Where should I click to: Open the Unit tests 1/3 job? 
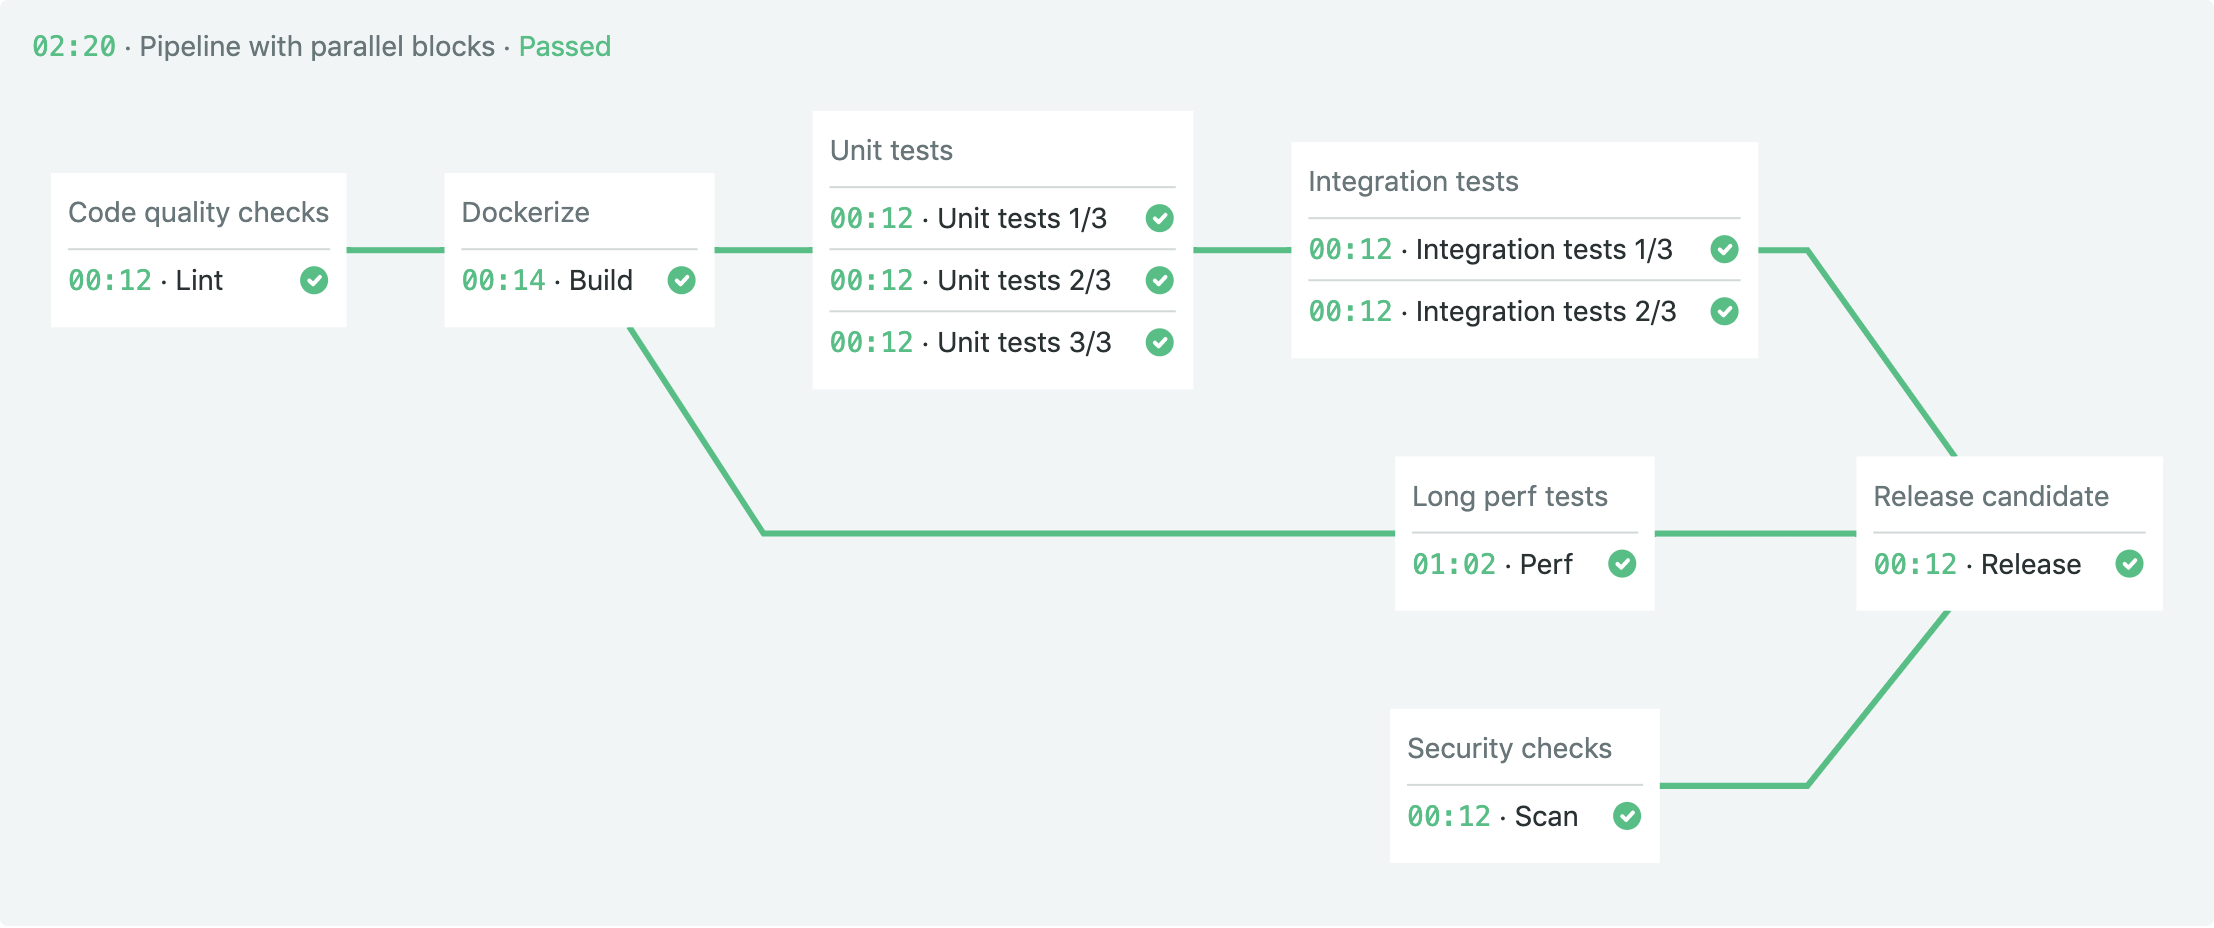(x=1022, y=218)
